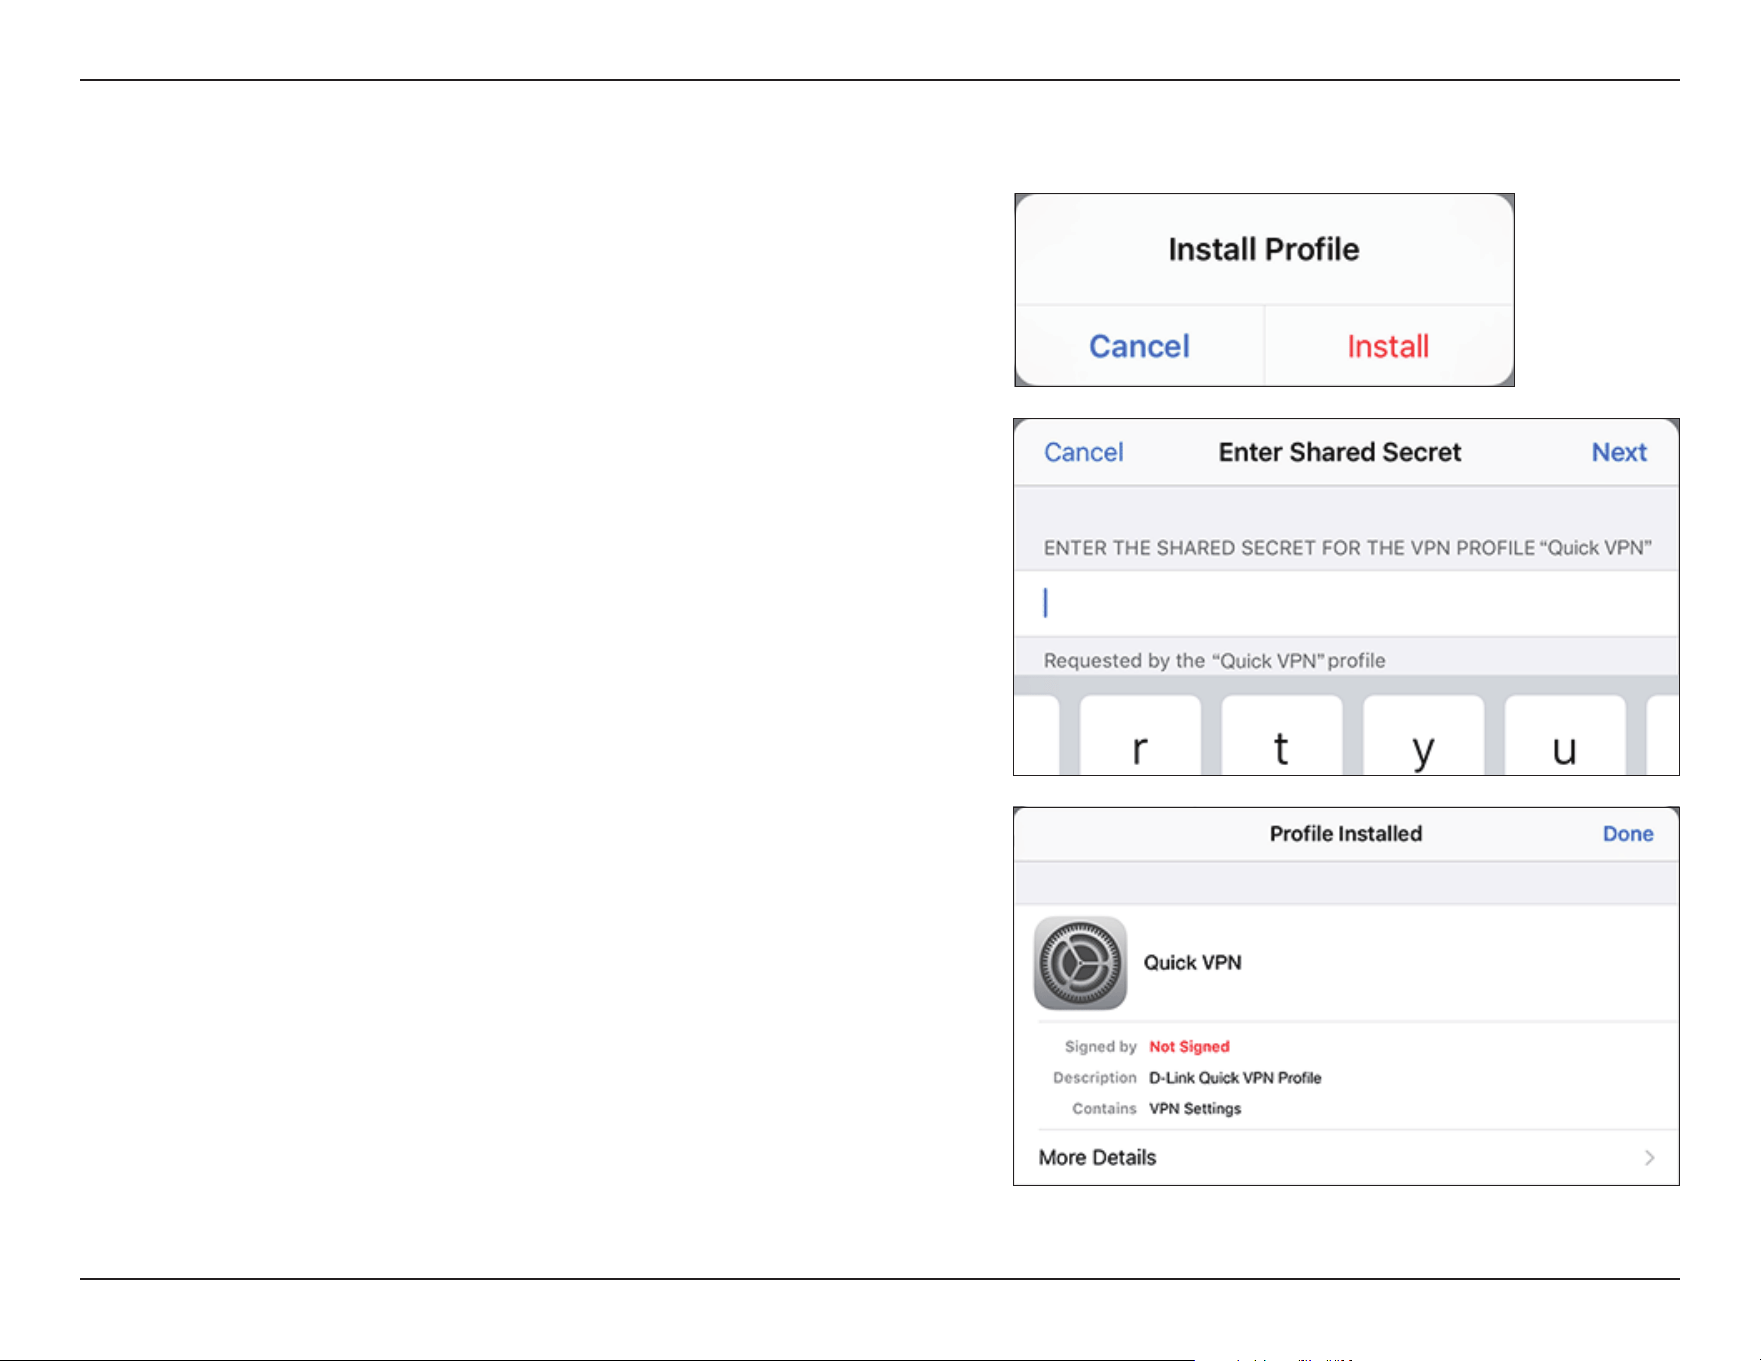Cancel the Enter Shared Secret screen

pyautogui.click(x=1083, y=452)
